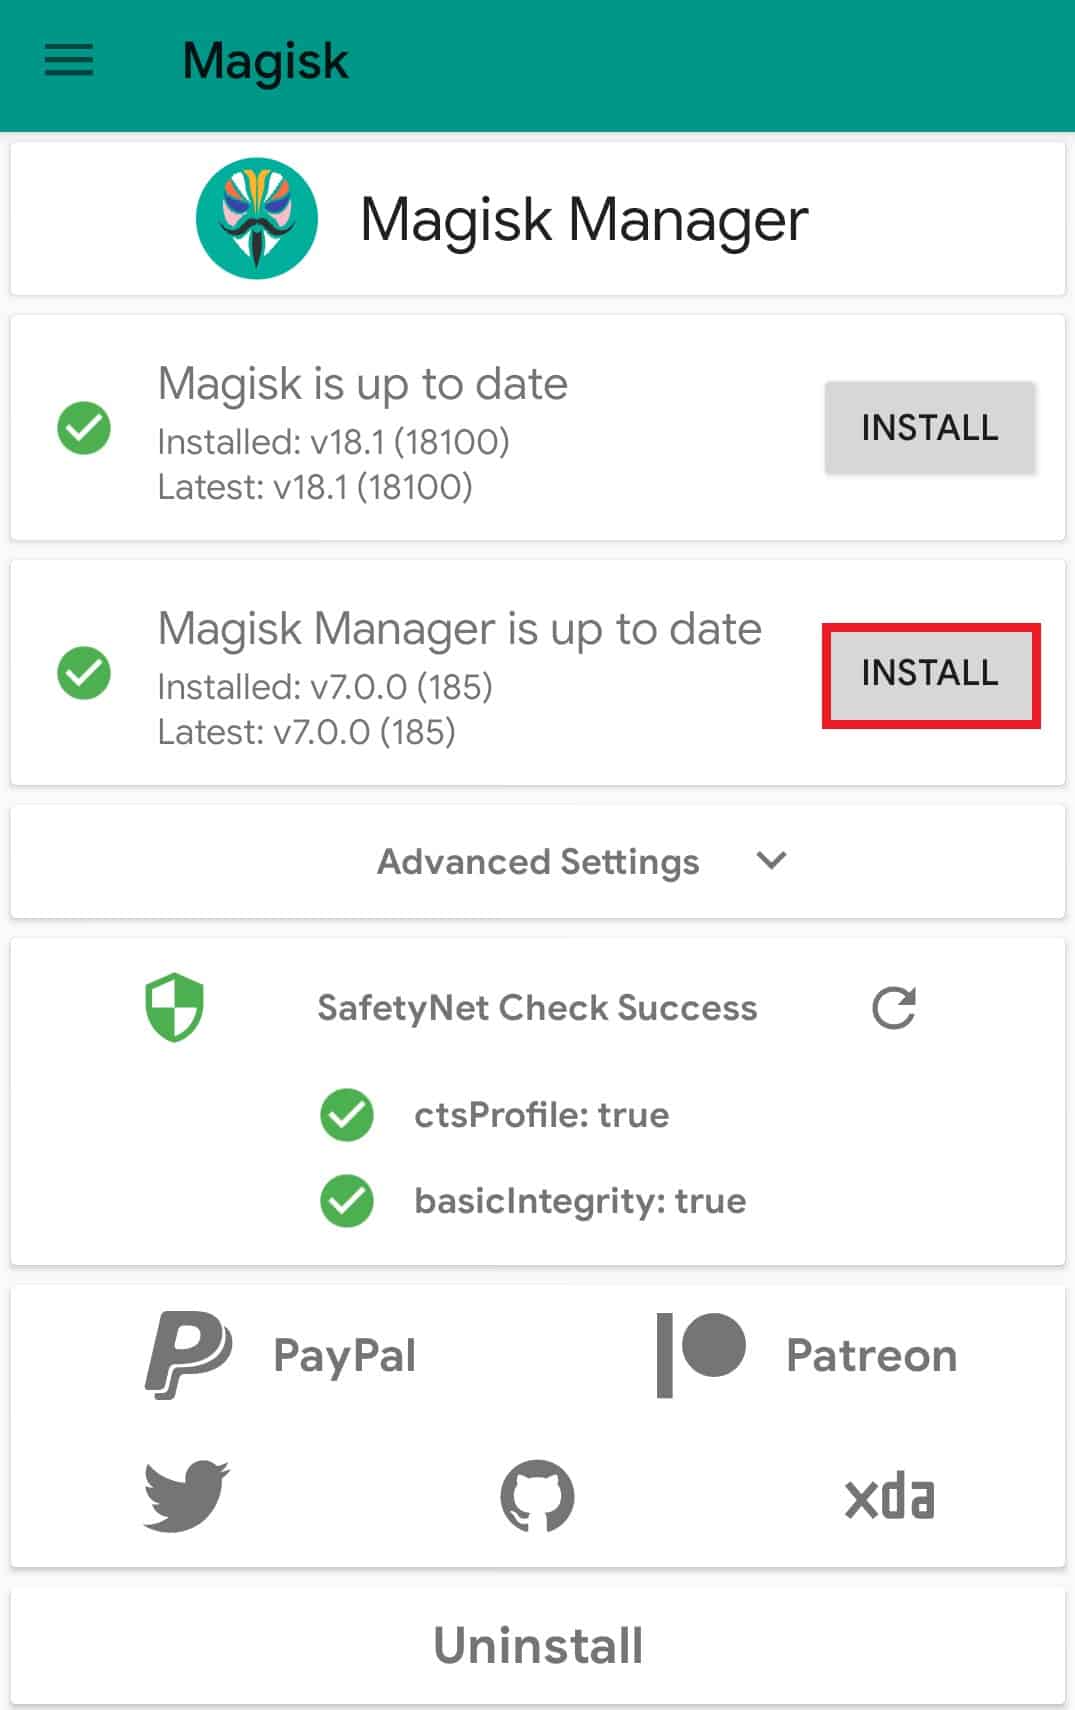Expand the Advanced Settings label
The width and height of the screenshot is (1075, 1710).
coord(538,861)
